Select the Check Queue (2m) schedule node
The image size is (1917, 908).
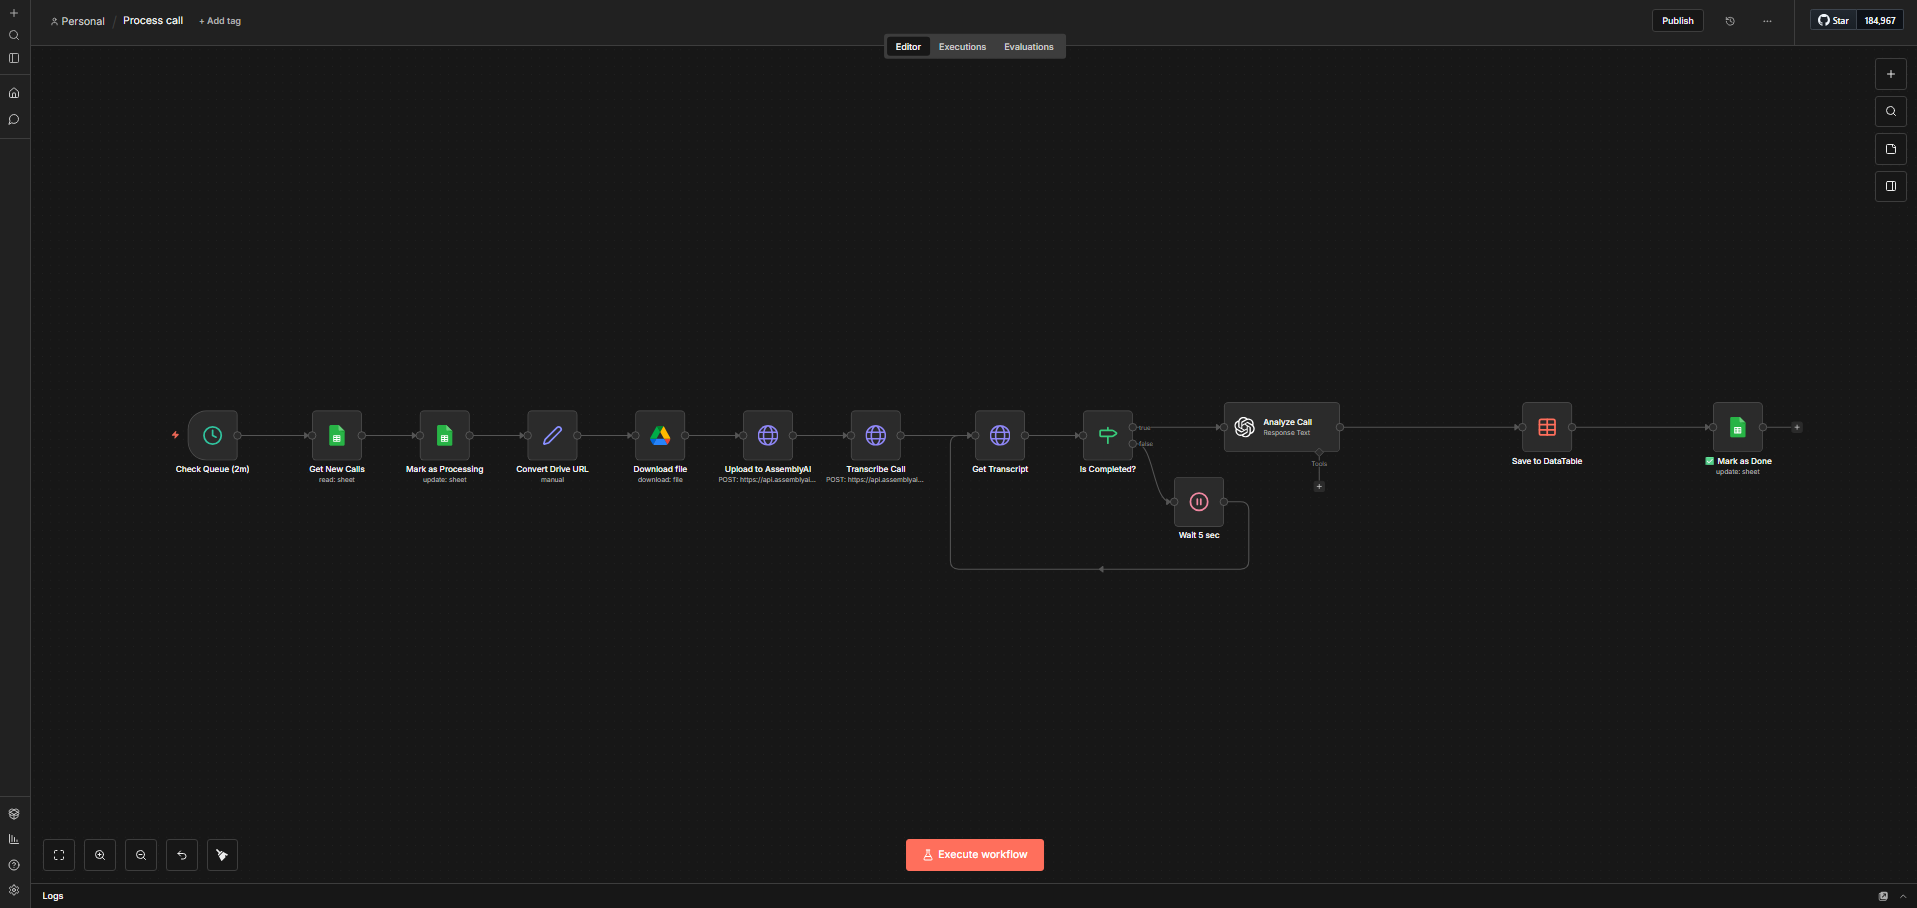pos(213,435)
